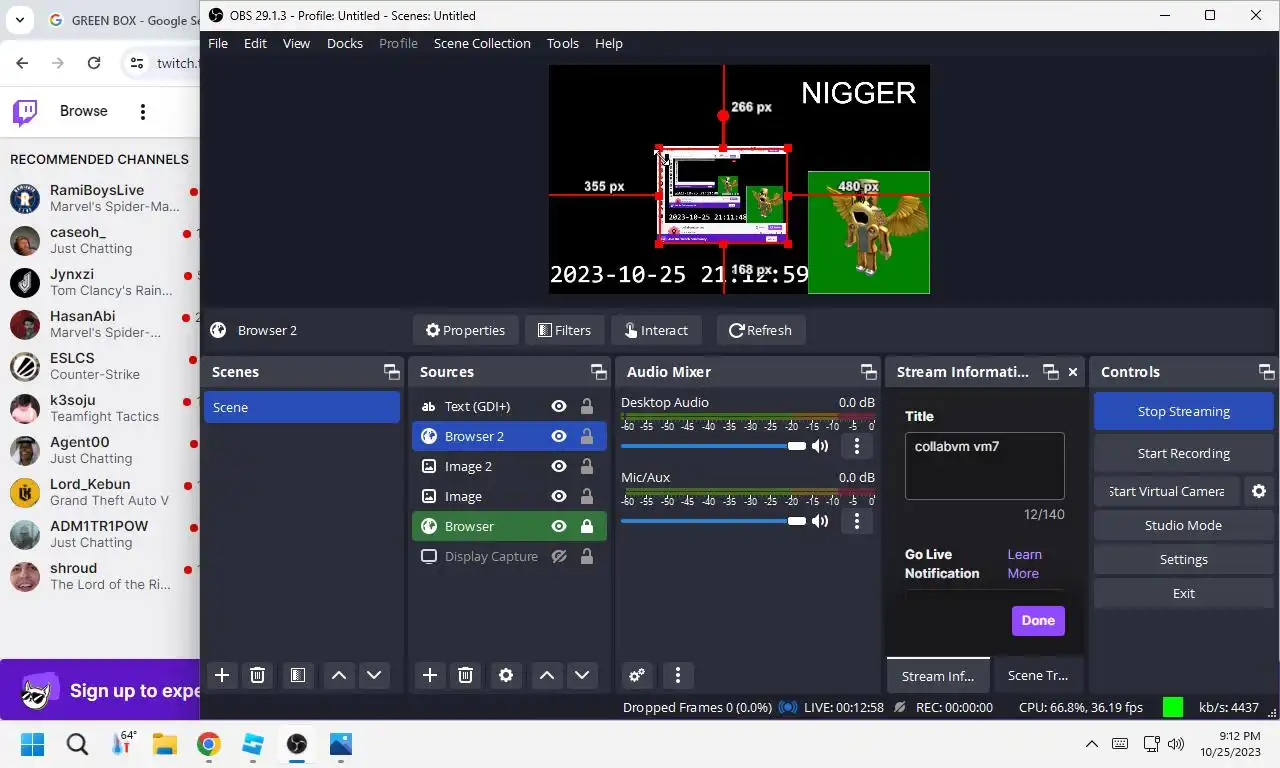Remove selected scene with trash icon
This screenshot has height=768, width=1280.
(x=257, y=675)
